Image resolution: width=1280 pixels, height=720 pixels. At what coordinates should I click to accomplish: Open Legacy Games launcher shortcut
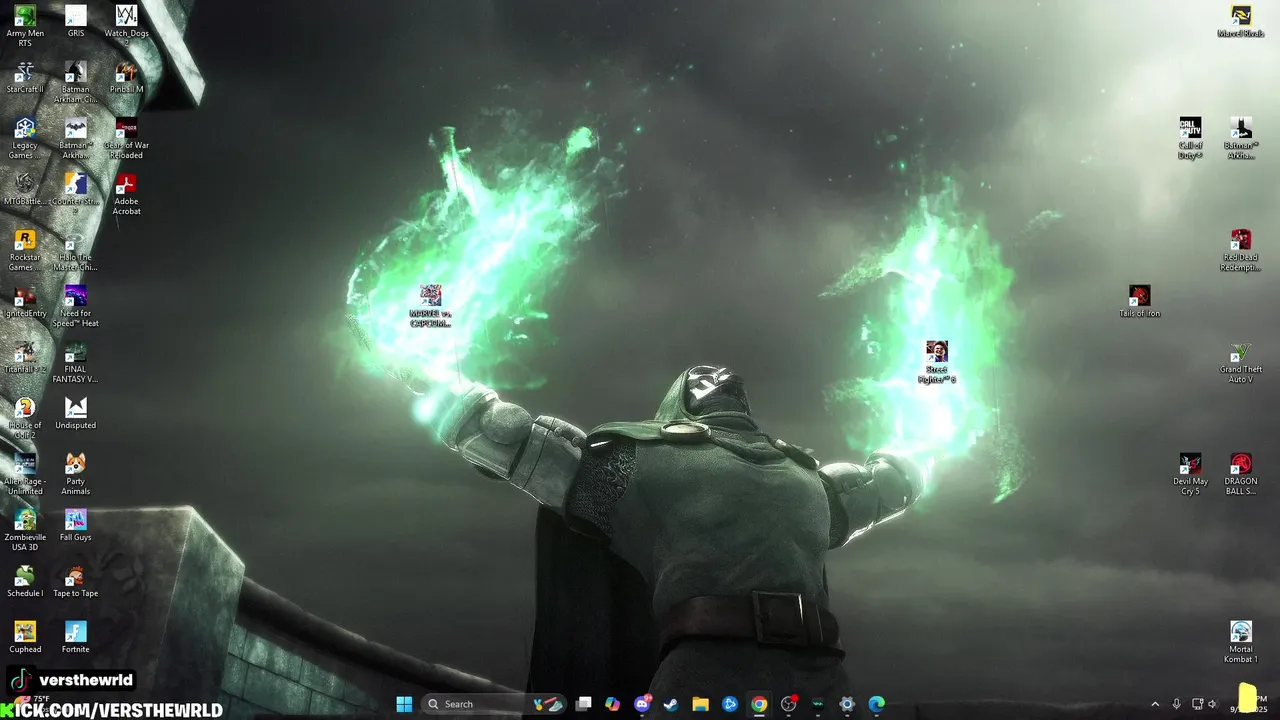click(x=25, y=138)
